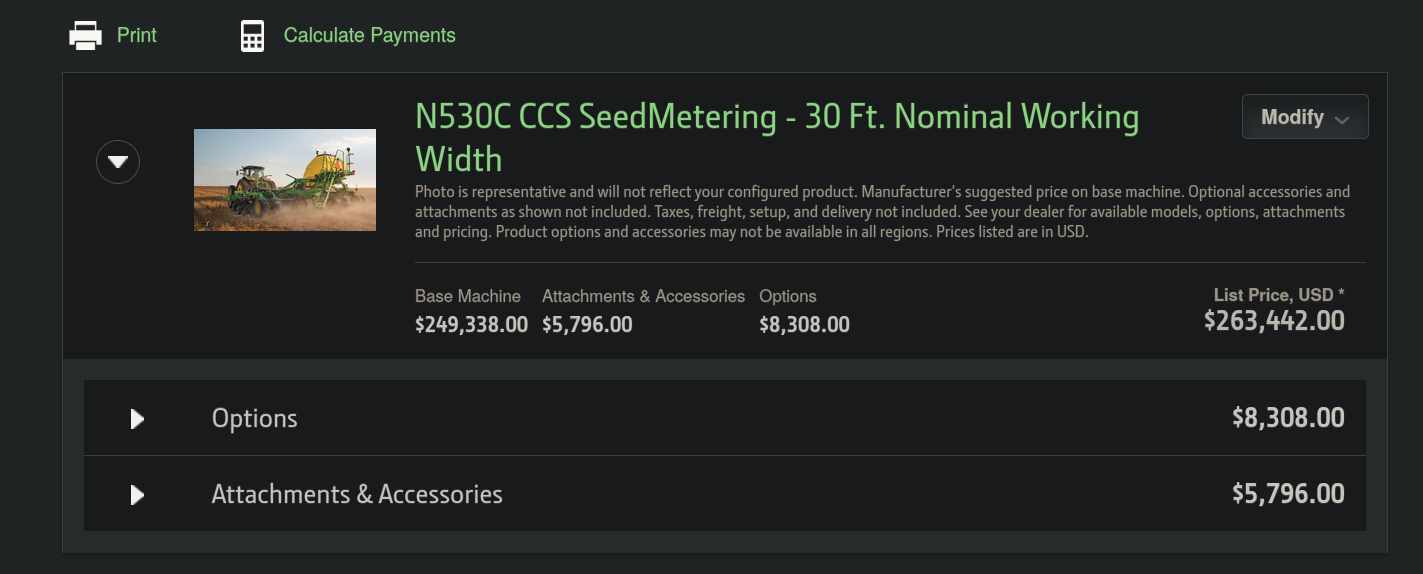Click the Base Machine price $249,338.00
Screen dimensions: 1423x574
[471, 324]
